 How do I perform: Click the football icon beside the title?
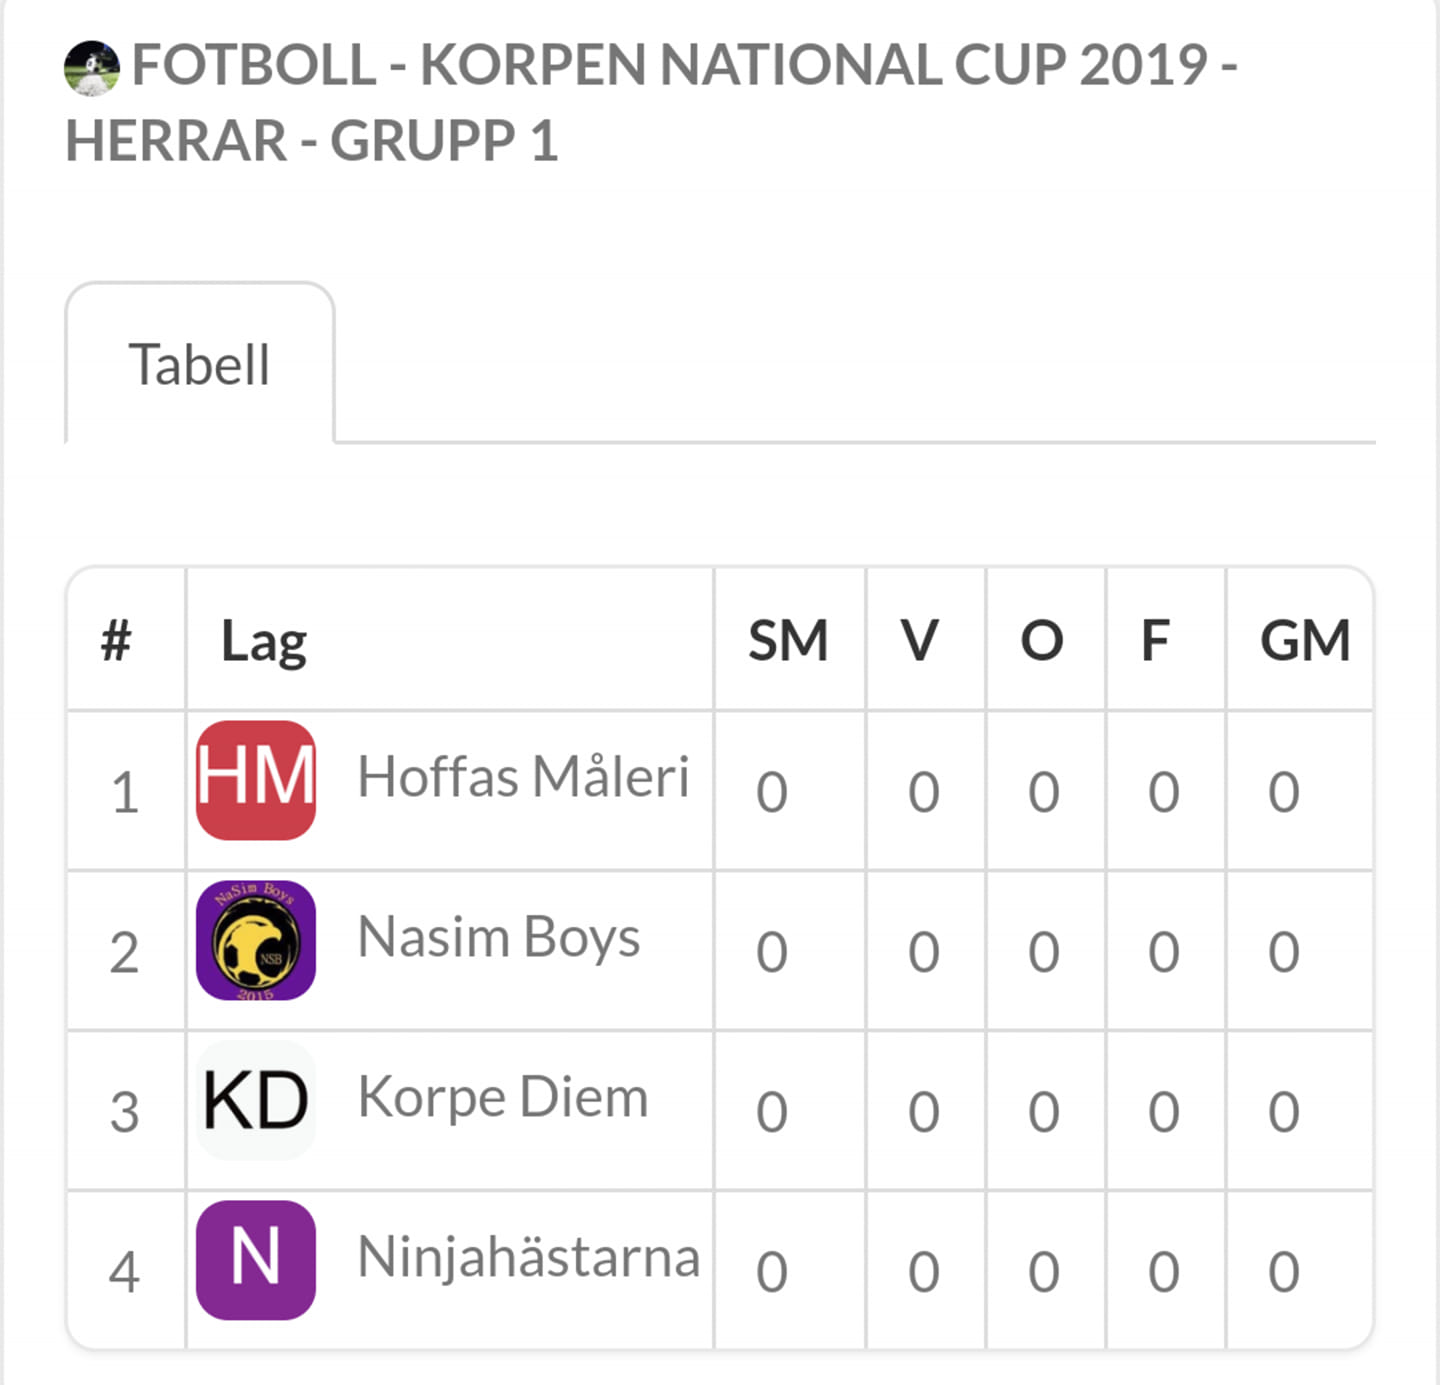click(x=91, y=68)
